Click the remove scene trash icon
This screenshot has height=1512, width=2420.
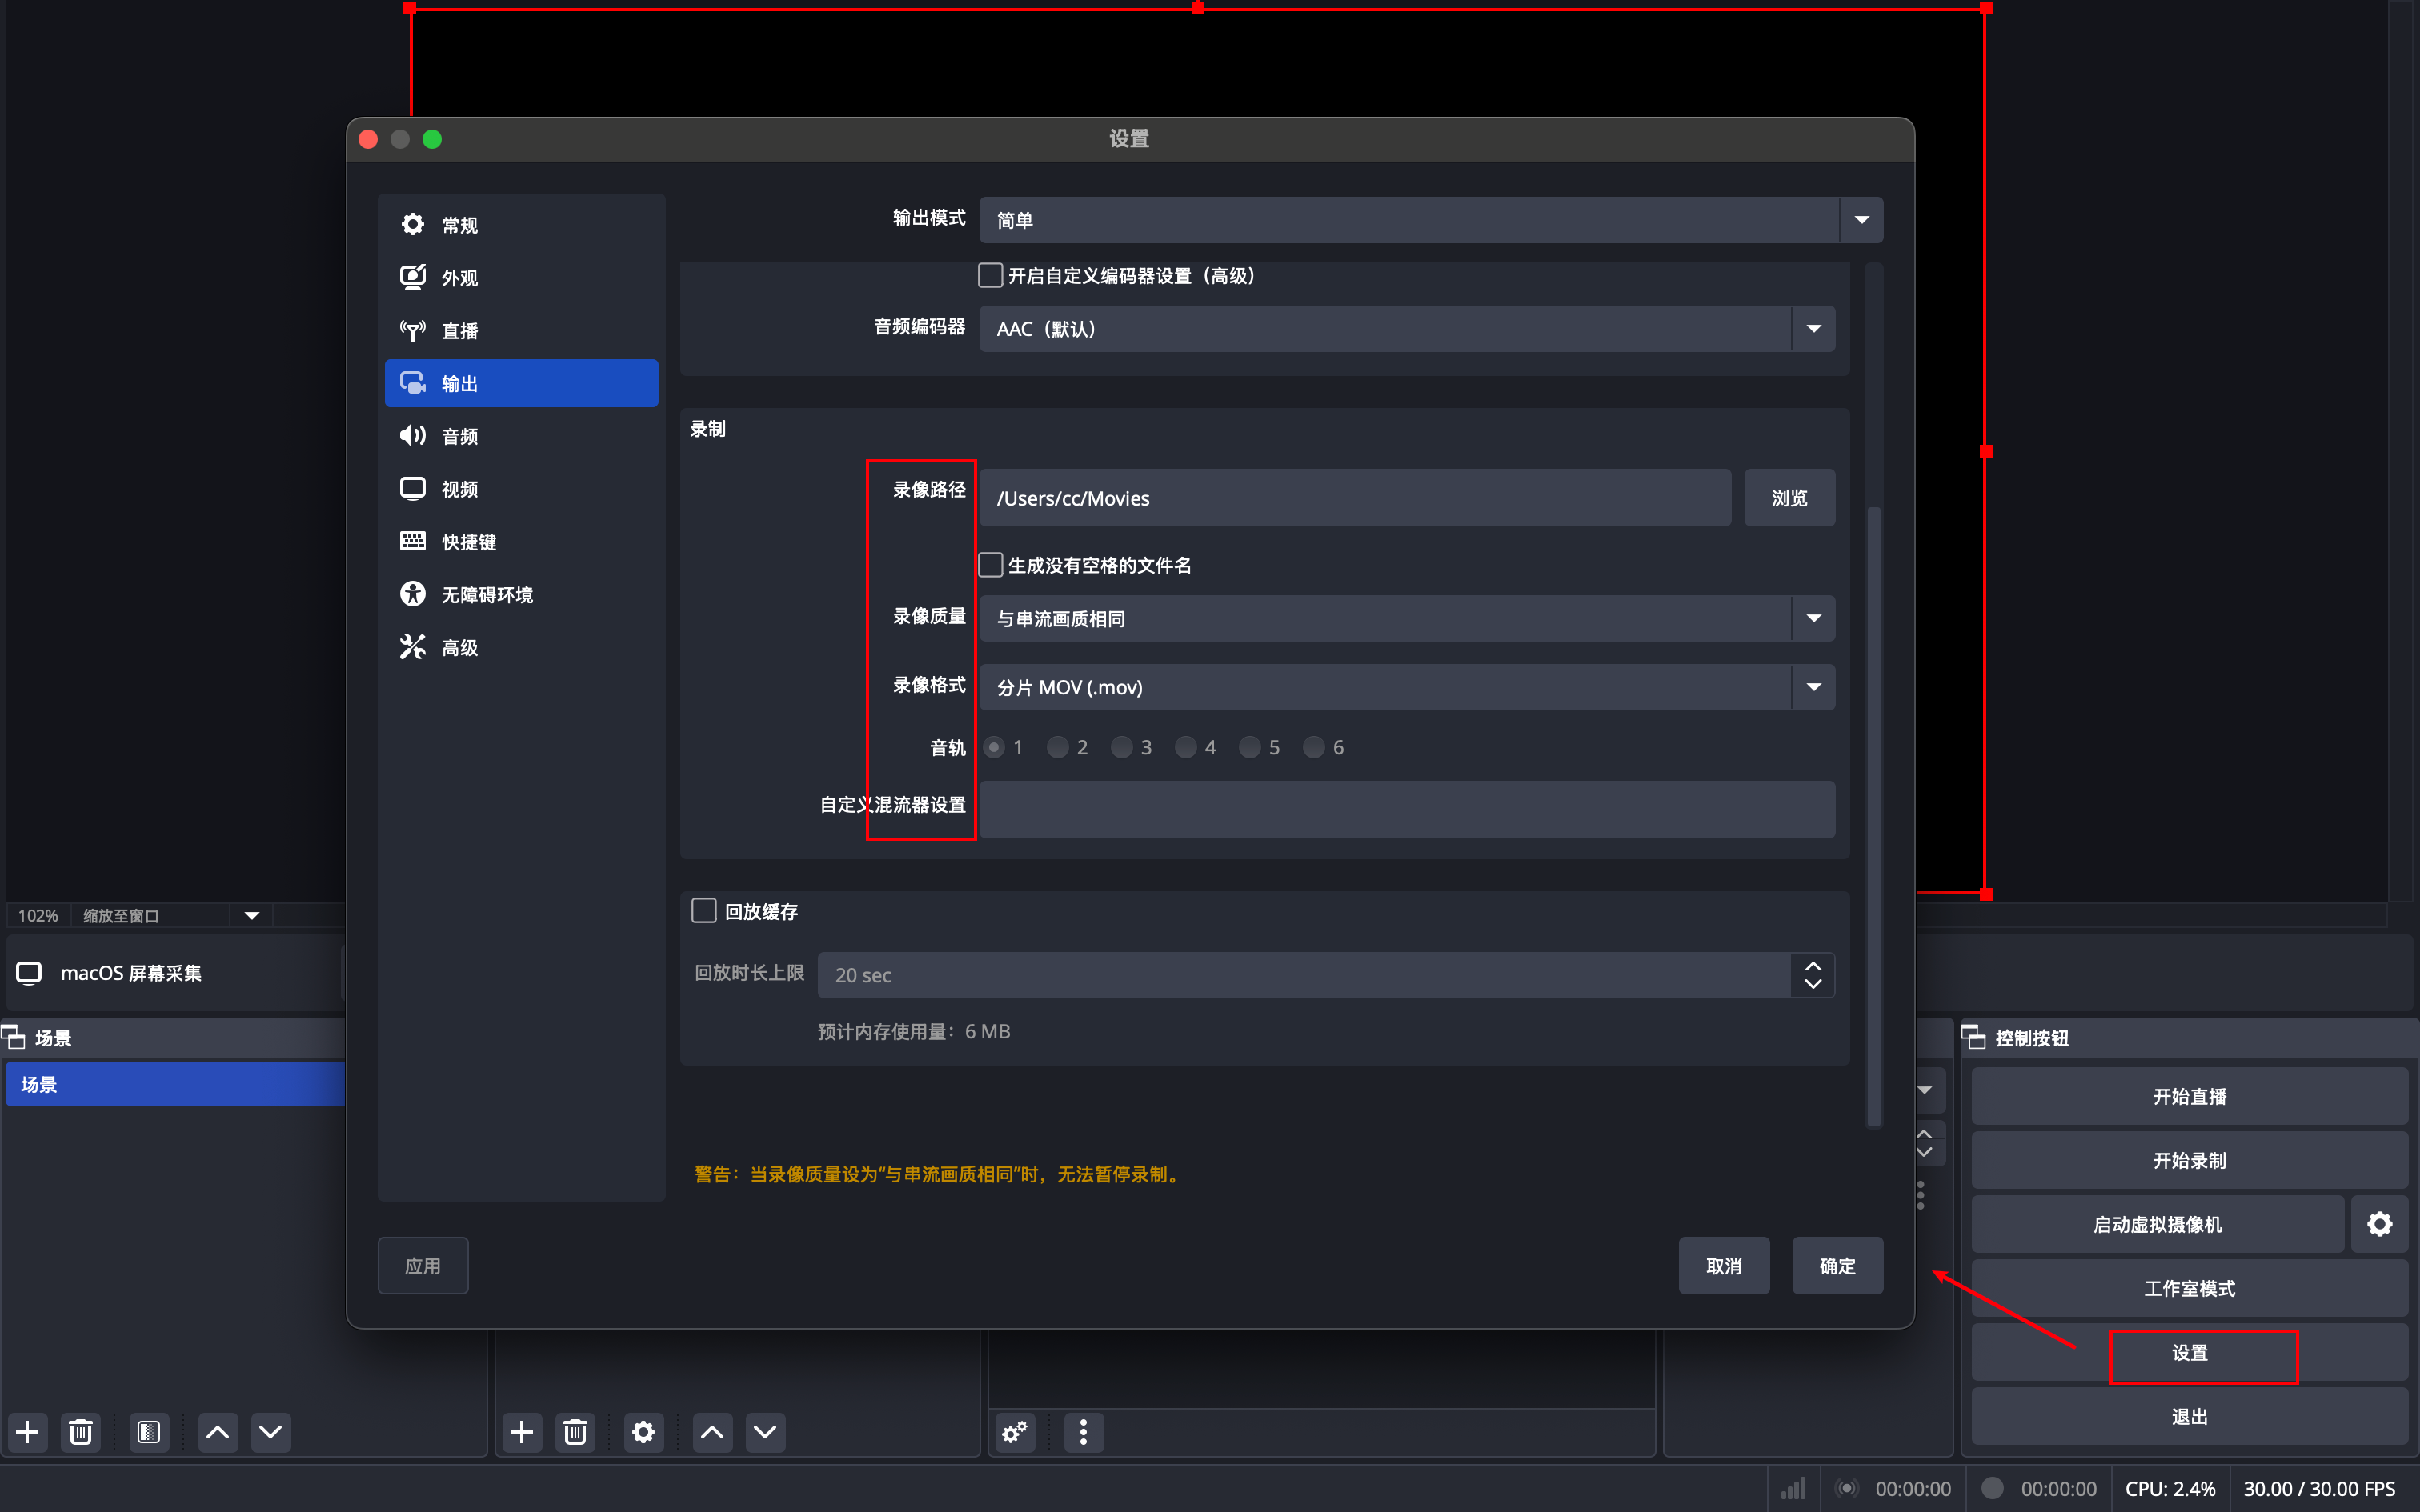click(81, 1432)
